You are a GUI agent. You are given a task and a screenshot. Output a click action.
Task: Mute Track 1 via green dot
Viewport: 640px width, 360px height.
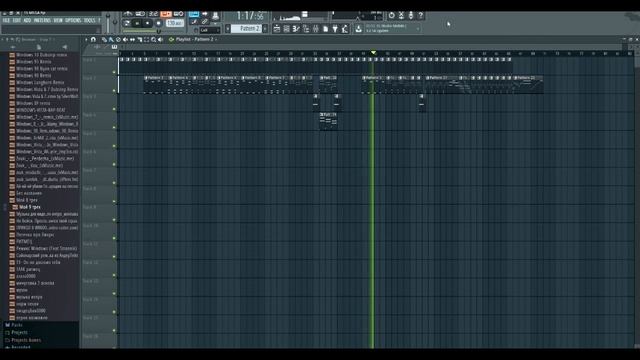point(114,72)
